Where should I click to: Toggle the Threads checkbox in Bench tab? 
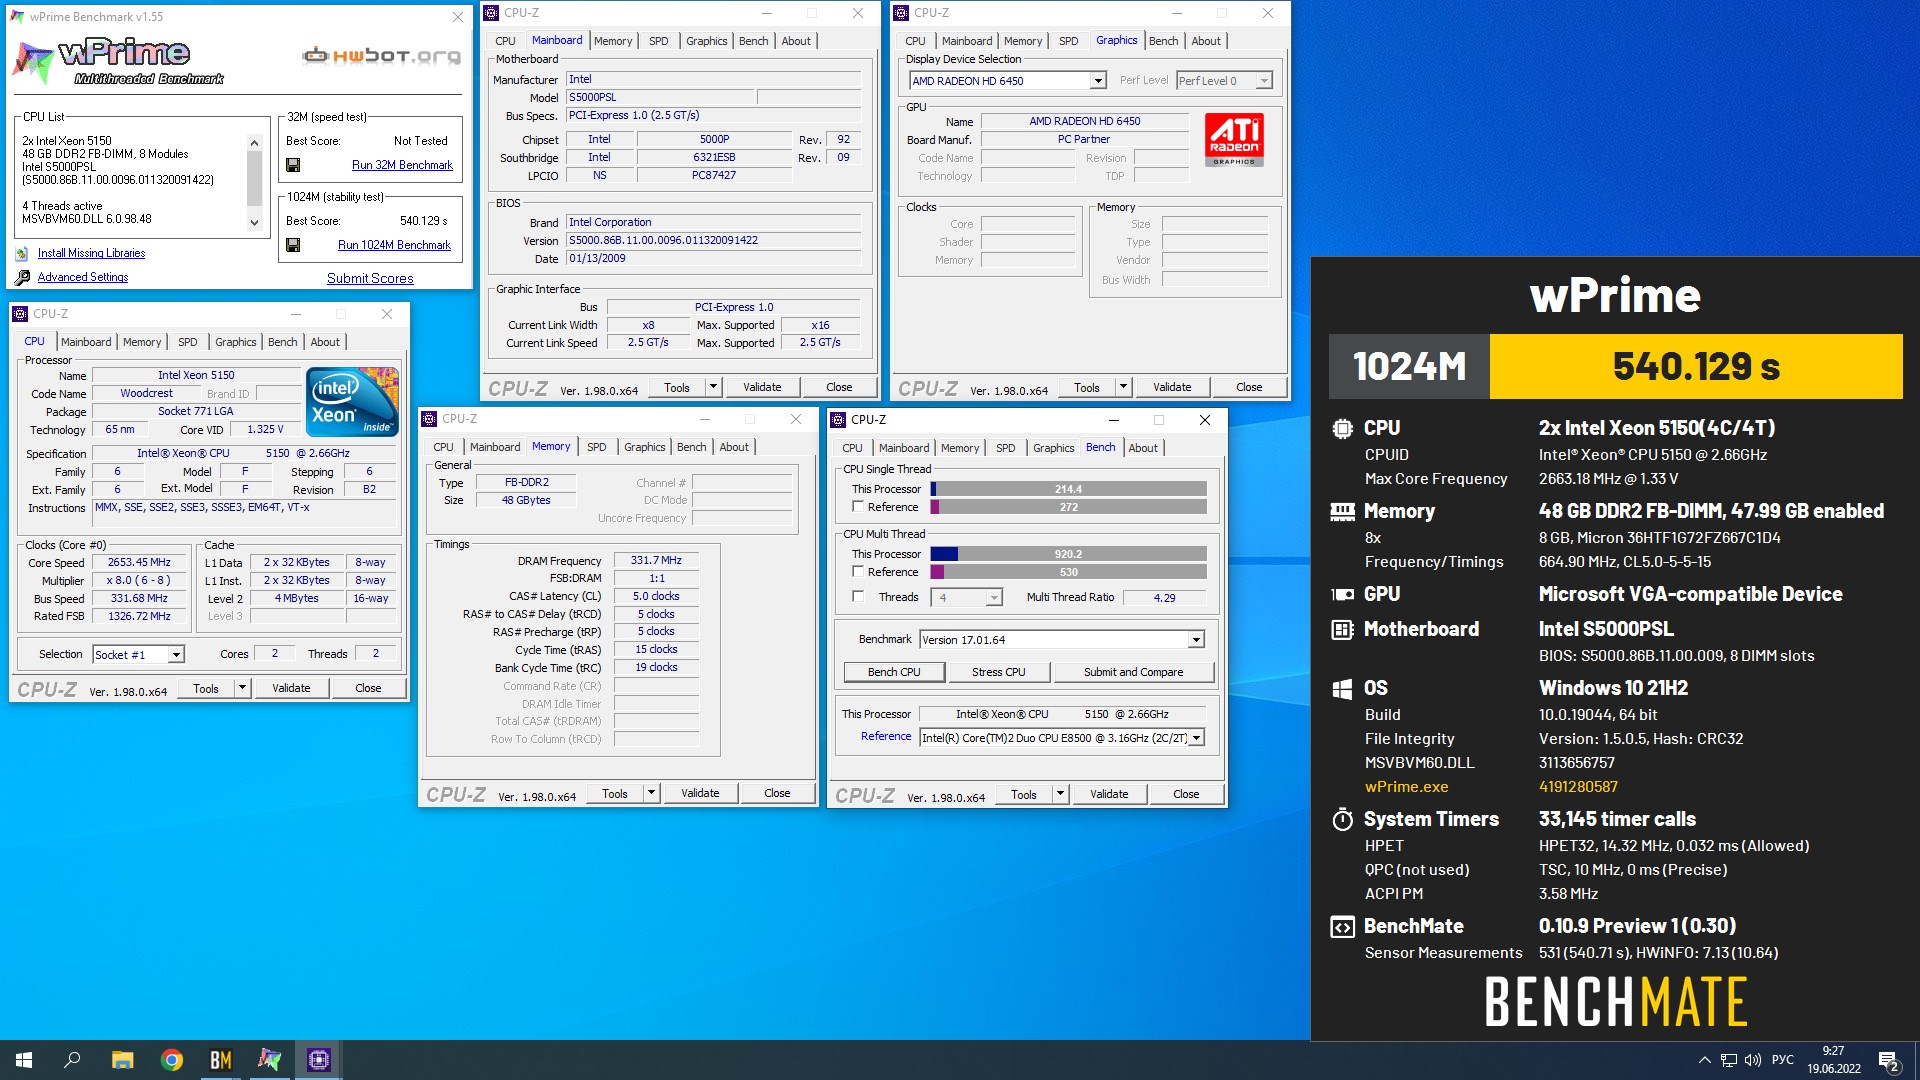[x=858, y=597]
